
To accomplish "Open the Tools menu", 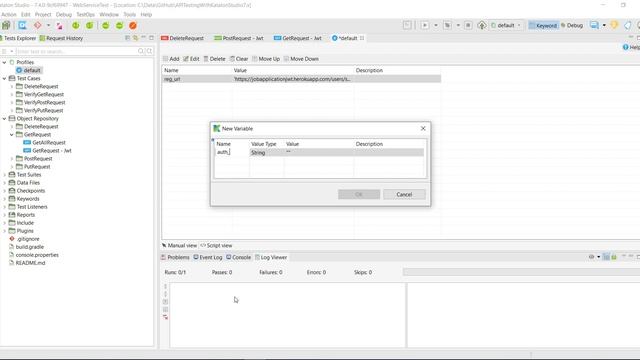I will pyautogui.click(x=129, y=14).
